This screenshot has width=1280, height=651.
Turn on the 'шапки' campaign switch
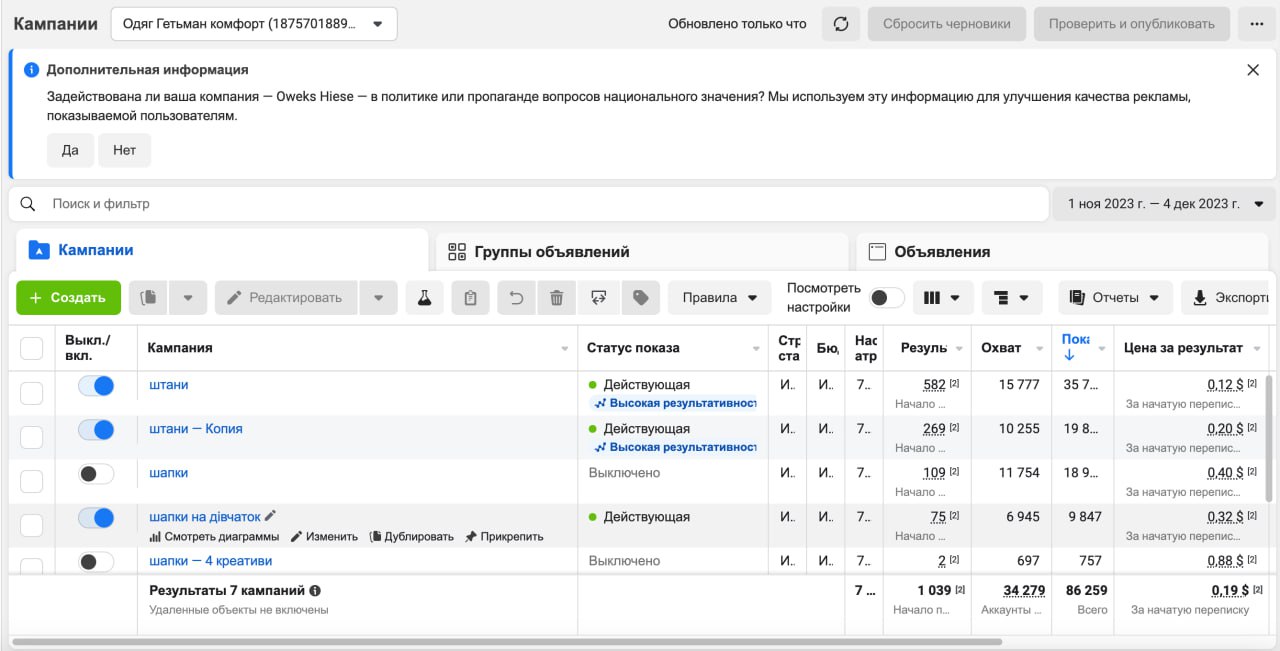(x=96, y=473)
